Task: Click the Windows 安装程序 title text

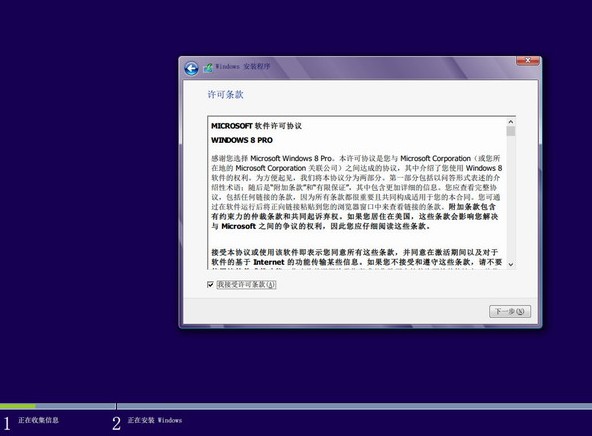Action: [x=243, y=66]
